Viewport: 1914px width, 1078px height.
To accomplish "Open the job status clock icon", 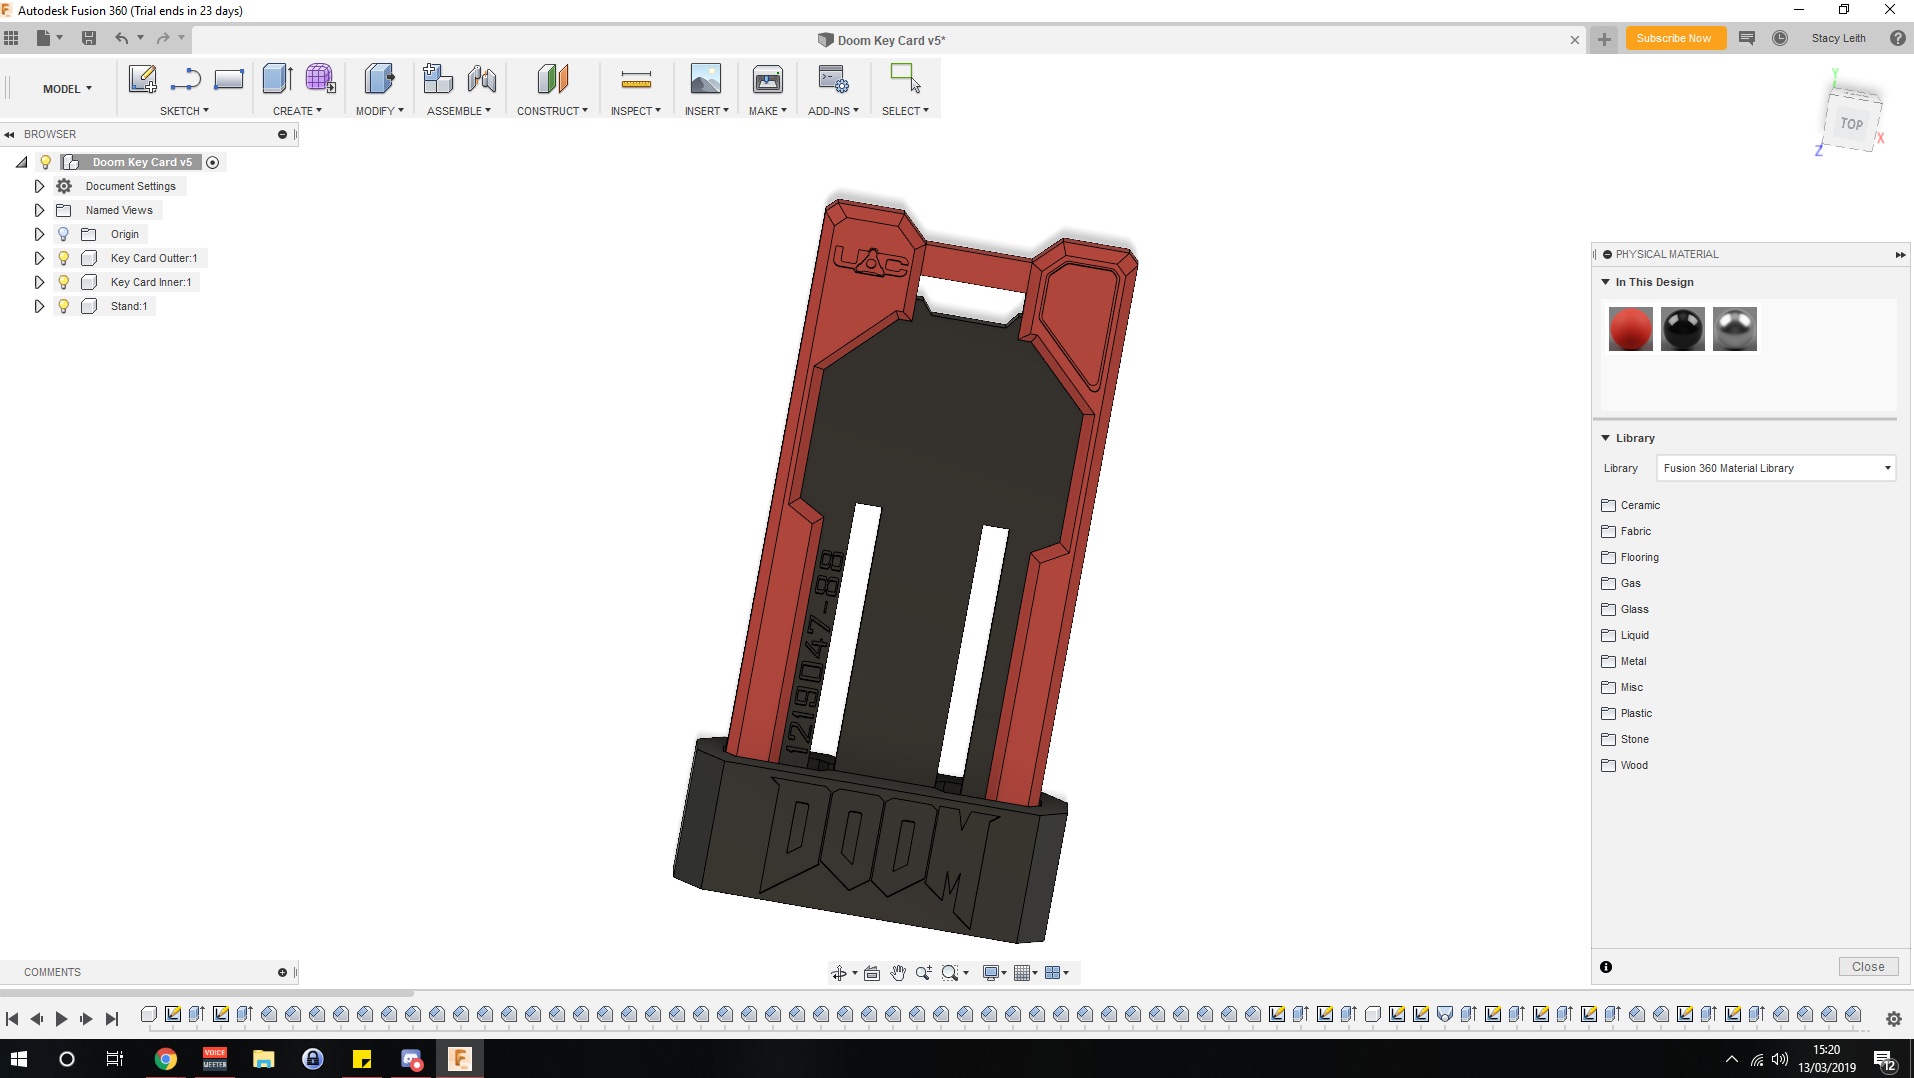I will coord(1780,38).
